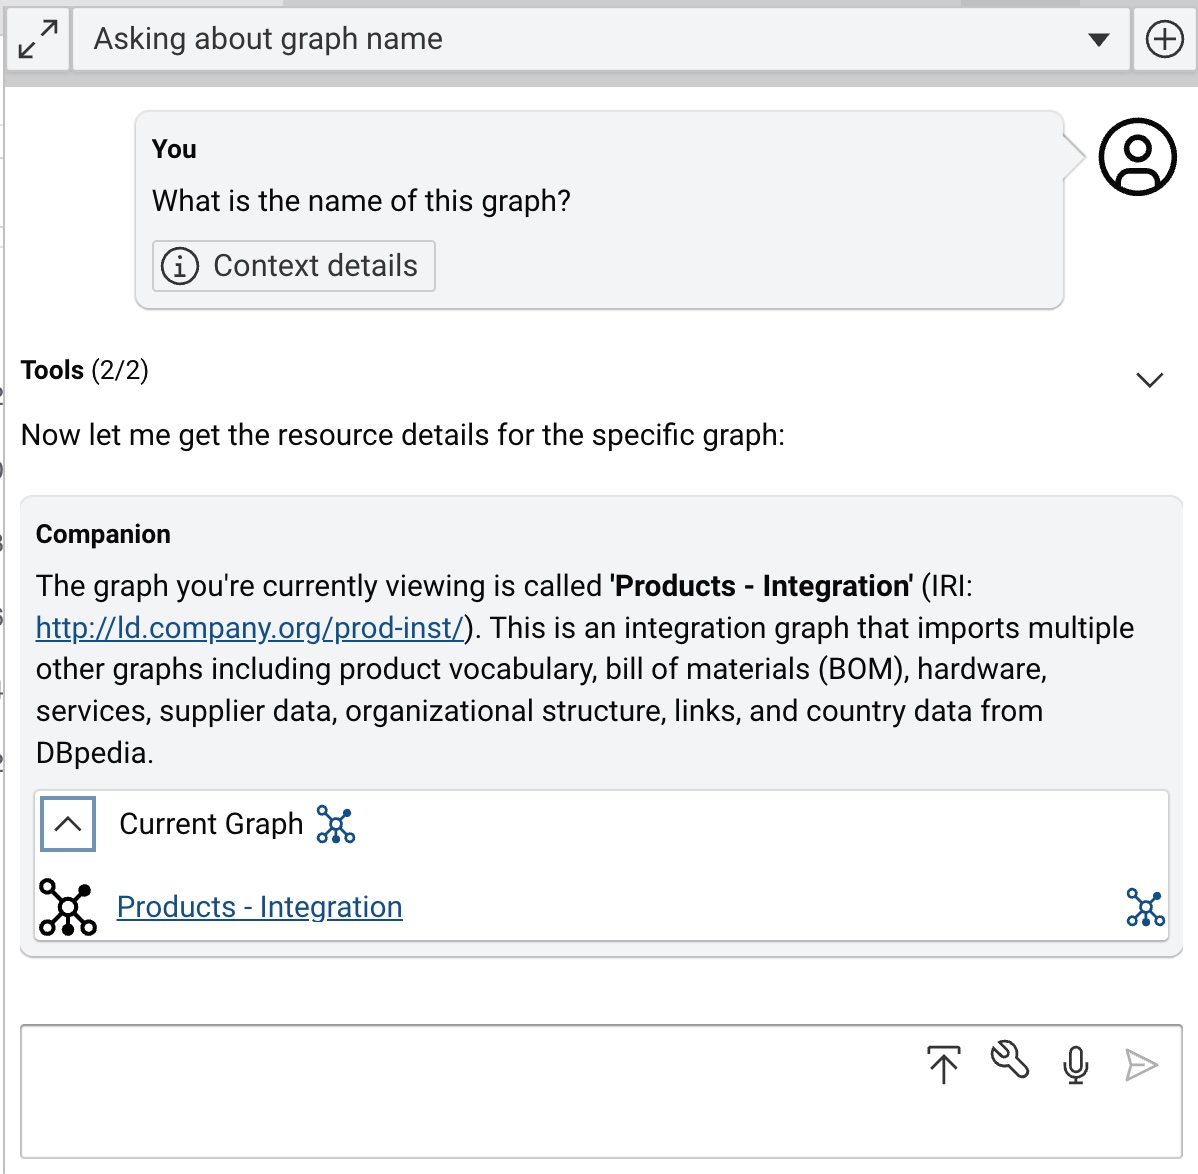The width and height of the screenshot is (1198, 1174).
Task: Activate the microphone voice input
Action: (1076, 1065)
